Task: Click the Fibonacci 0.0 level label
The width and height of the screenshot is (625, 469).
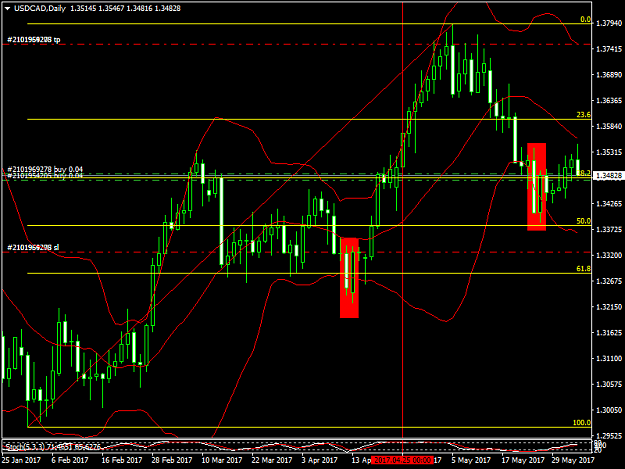Action: coord(585,19)
